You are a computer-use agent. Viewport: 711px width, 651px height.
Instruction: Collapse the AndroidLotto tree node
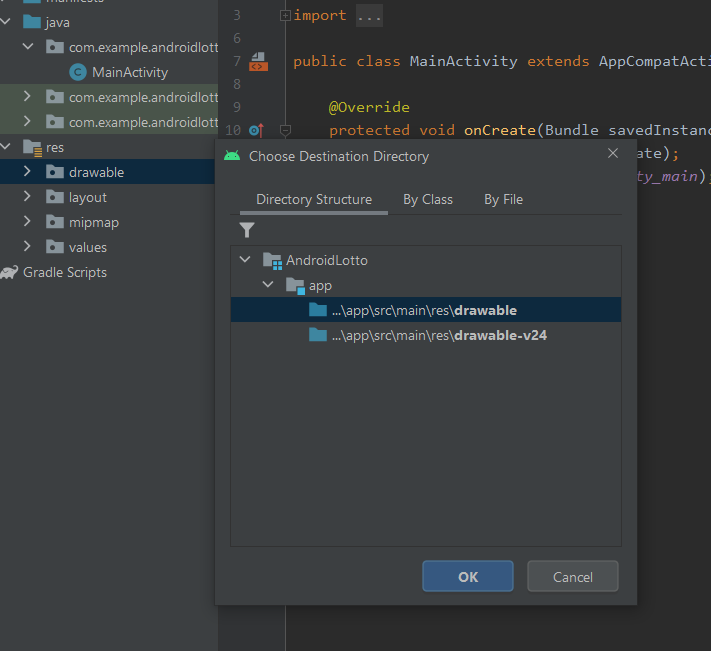(246, 260)
